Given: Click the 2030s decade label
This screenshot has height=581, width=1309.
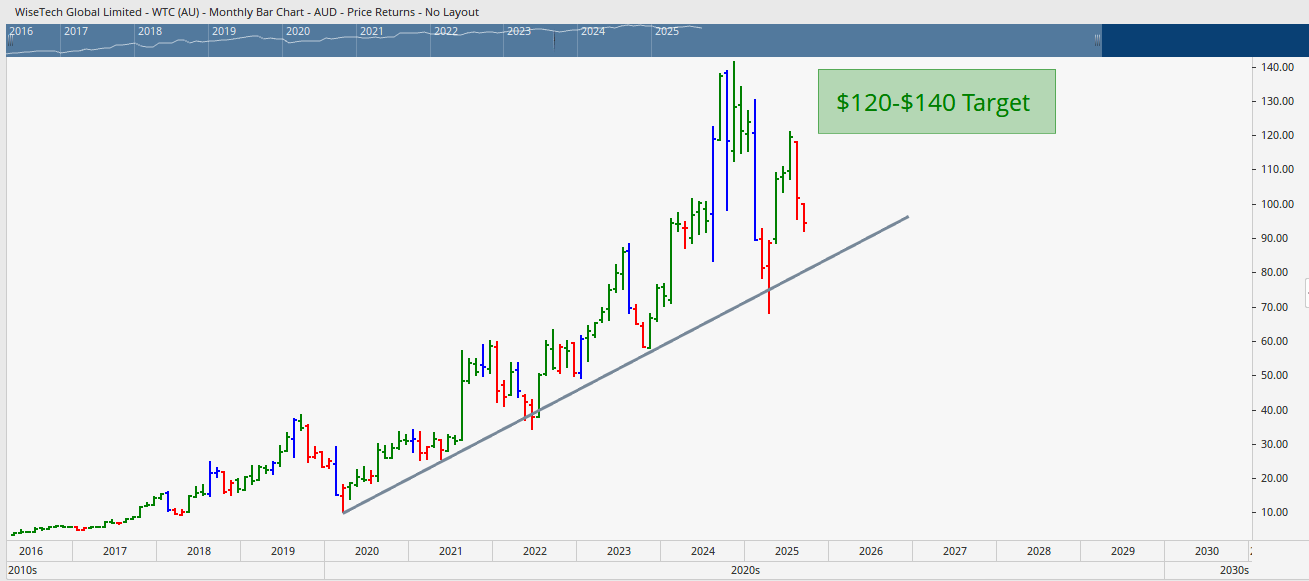Looking at the screenshot, I should click(1235, 570).
